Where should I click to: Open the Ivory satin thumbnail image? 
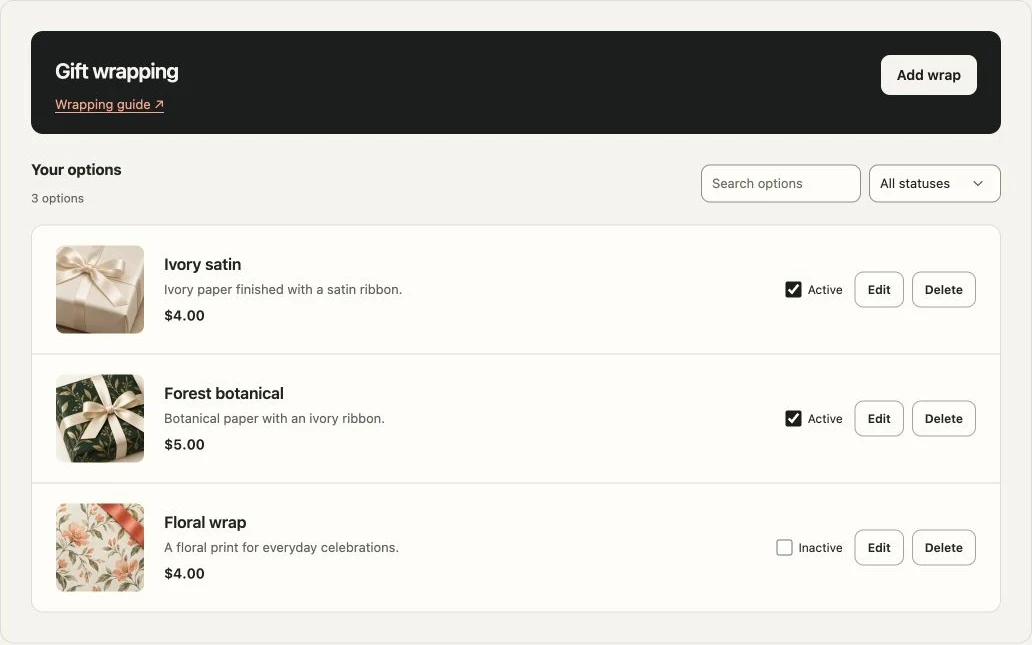(100, 290)
